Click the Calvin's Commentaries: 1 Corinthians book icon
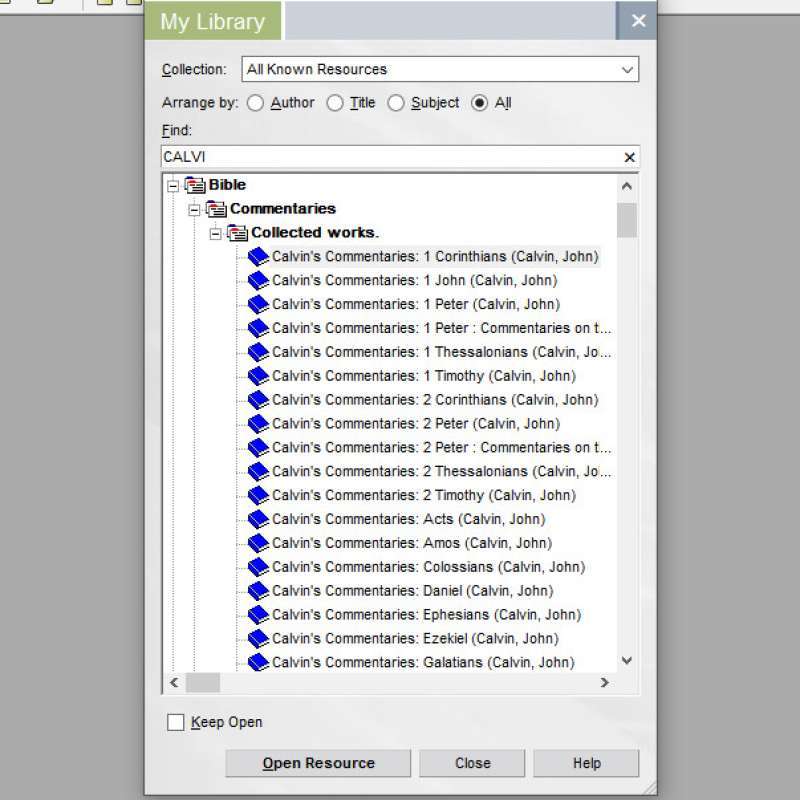 (x=258, y=256)
